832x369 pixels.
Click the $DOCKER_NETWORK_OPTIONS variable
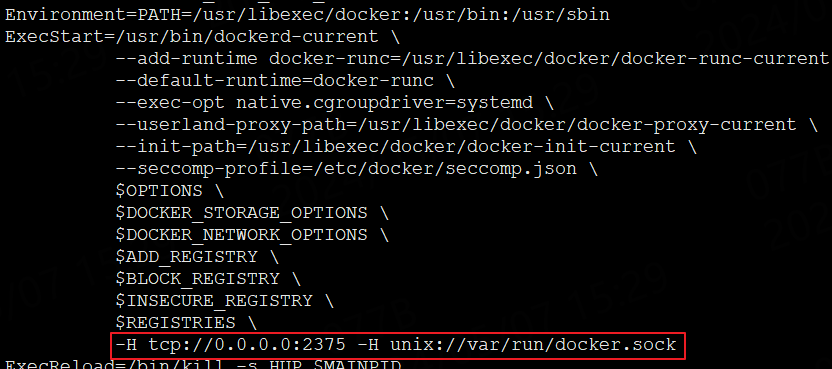coord(241,235)
